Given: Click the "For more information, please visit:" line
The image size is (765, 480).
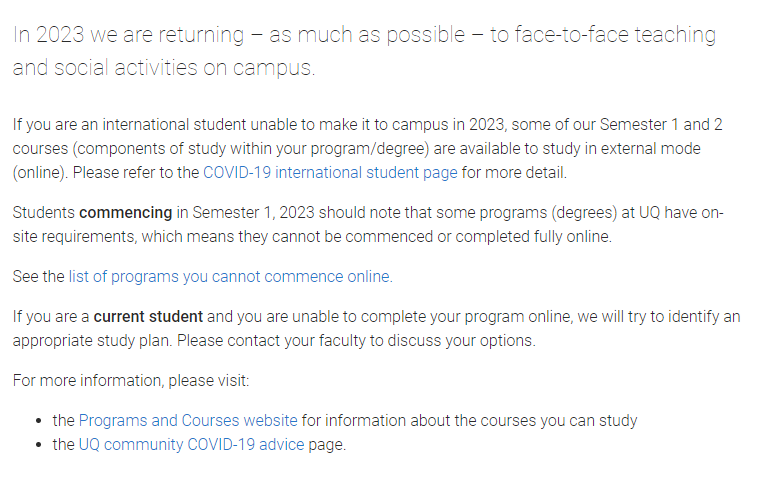Looking at the screenshot, I should [130, 380].
